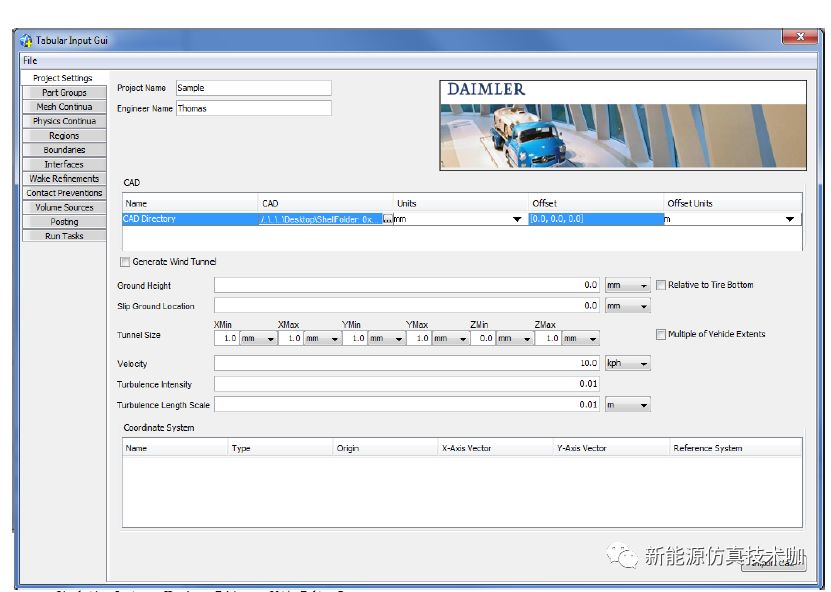Image resolution: width=831 pixels, height=592 pixels.
Task: Click the Daimler banner image
Action: [x=623, y=124]
